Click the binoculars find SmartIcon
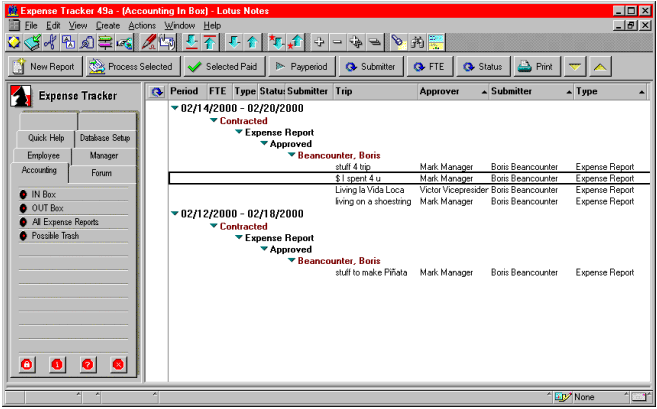Image resolution: width=657 pixels, height=409 pixels. [x=417, y=42]
